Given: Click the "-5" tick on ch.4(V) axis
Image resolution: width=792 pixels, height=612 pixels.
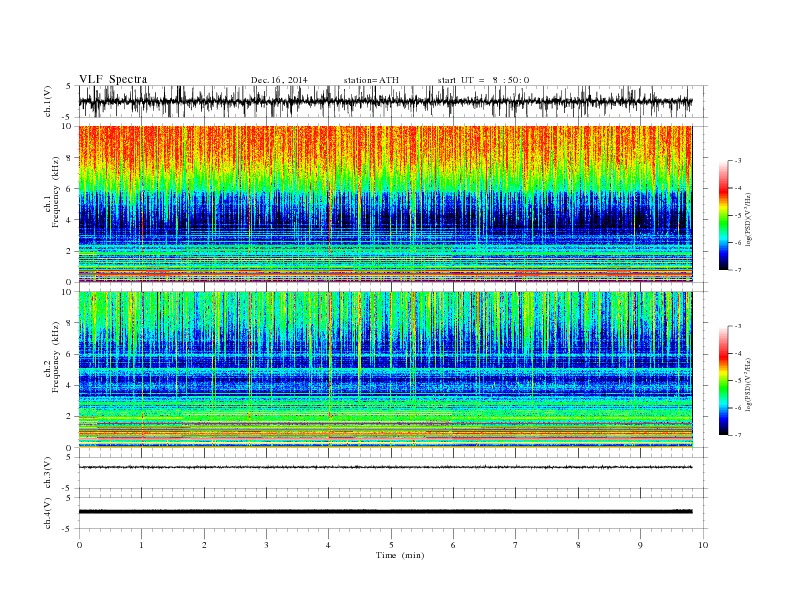Looking at the screenshot, I should [x=68, y=529].
